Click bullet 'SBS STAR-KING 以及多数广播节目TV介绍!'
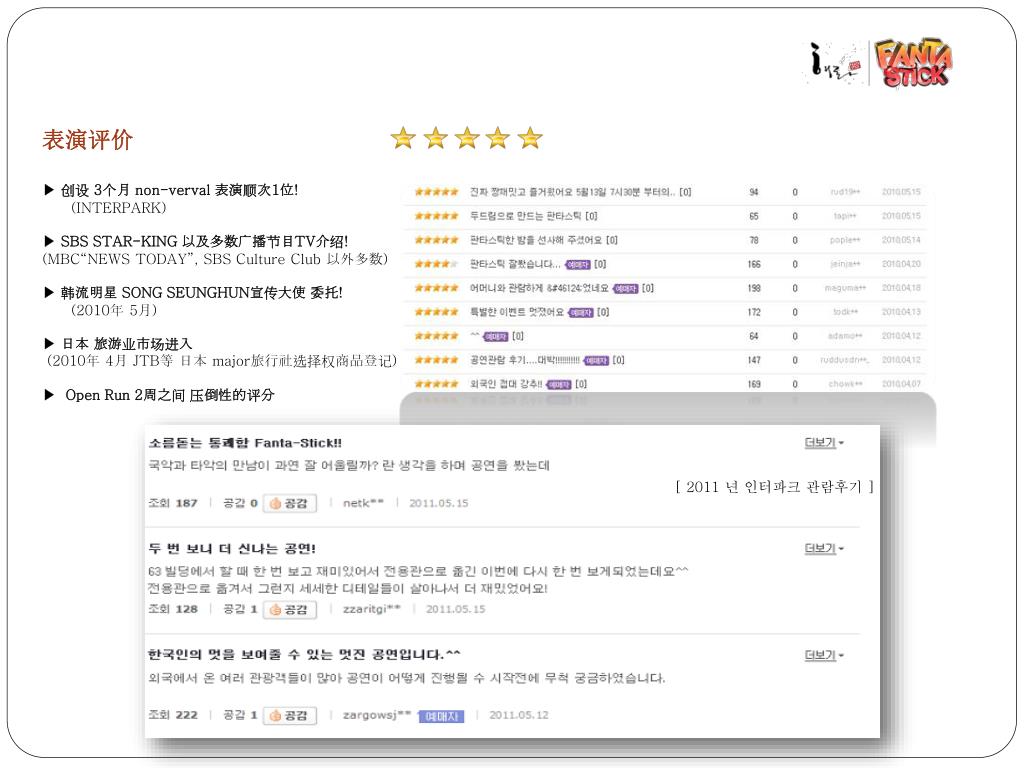1024x768 pixels. point(197,241)
